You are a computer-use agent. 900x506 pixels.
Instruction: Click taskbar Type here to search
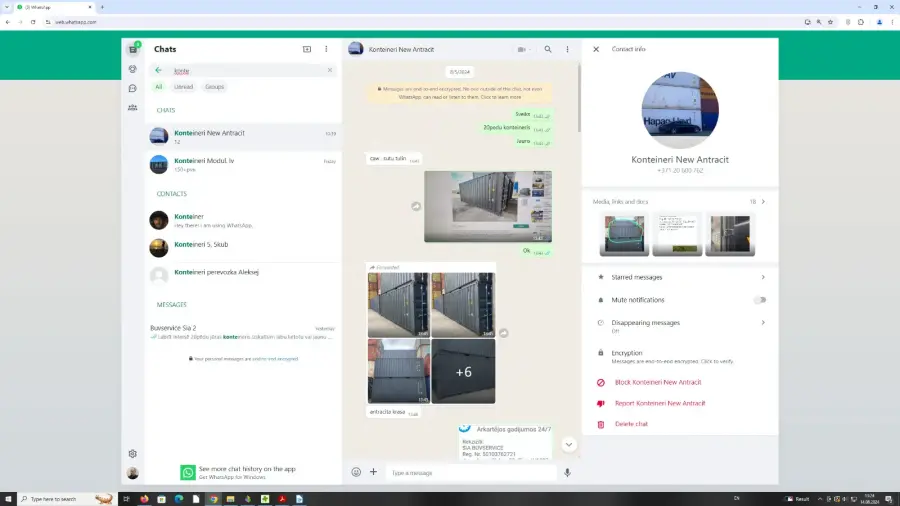pos(67,499)
